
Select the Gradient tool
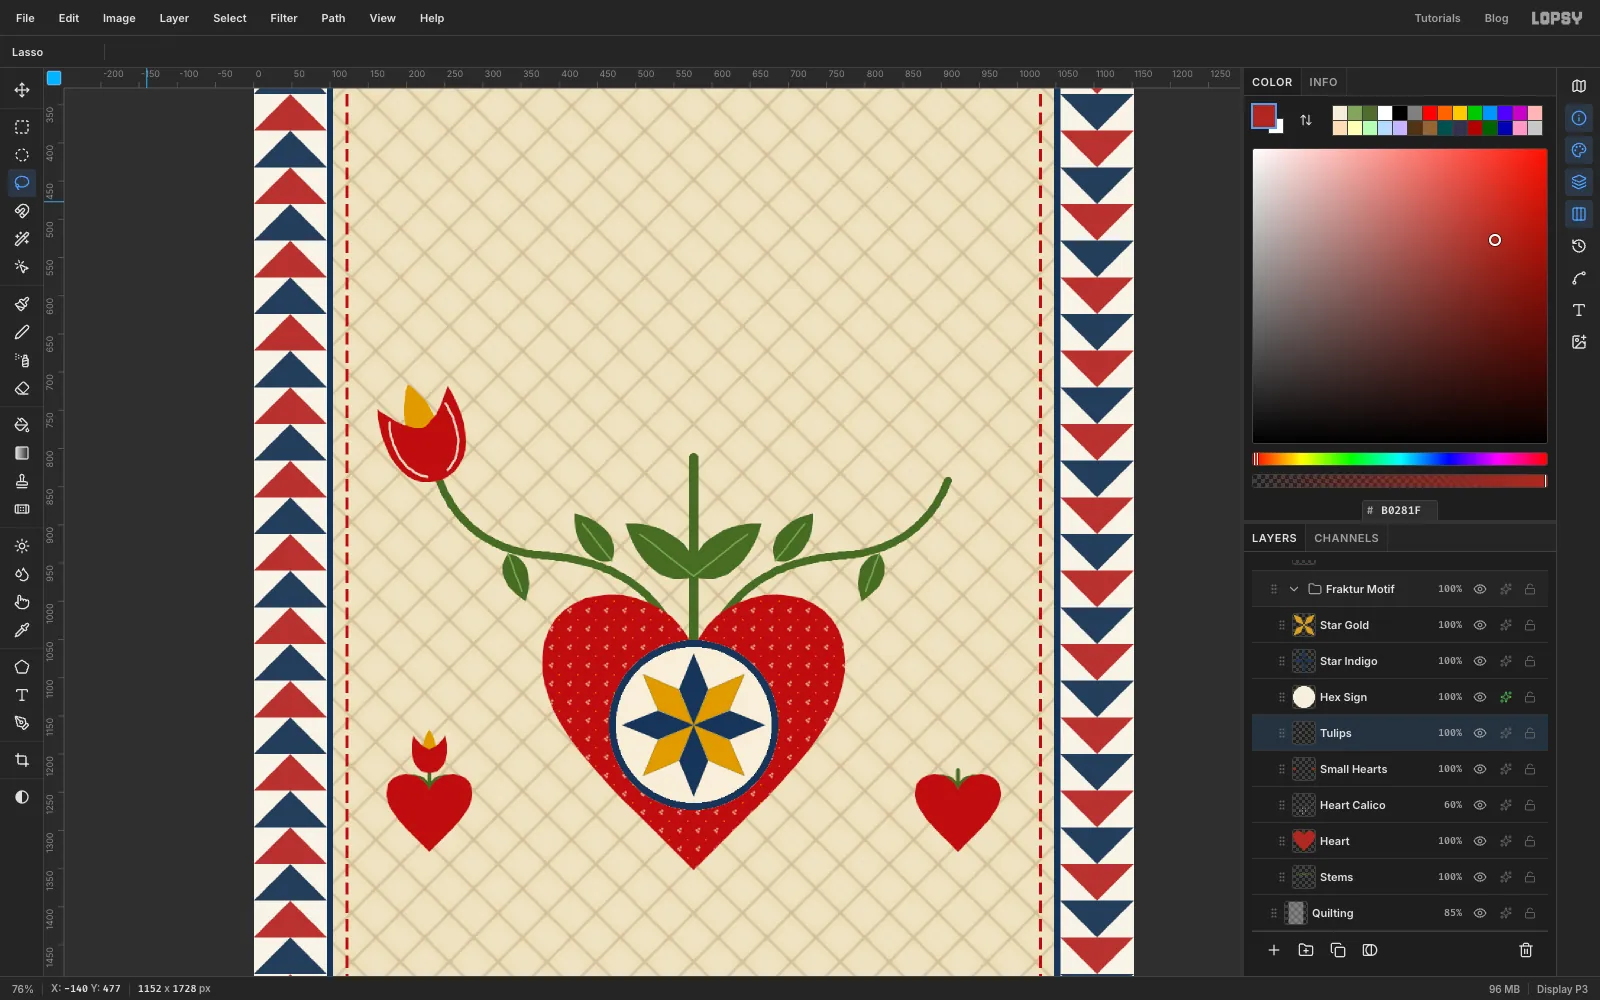(x=22, y=453)
